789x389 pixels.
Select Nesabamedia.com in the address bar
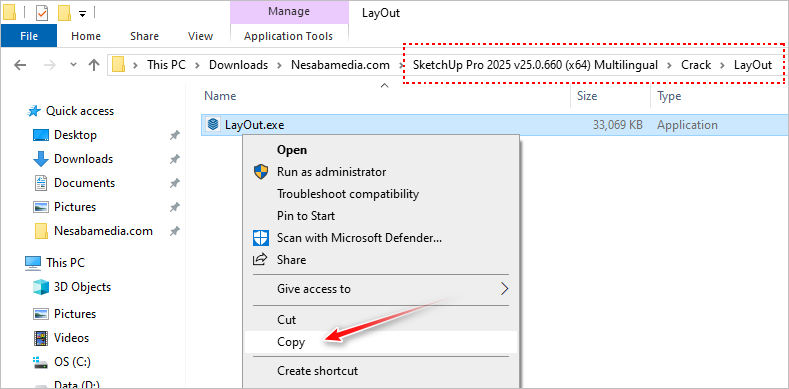(x=340, y=65)
